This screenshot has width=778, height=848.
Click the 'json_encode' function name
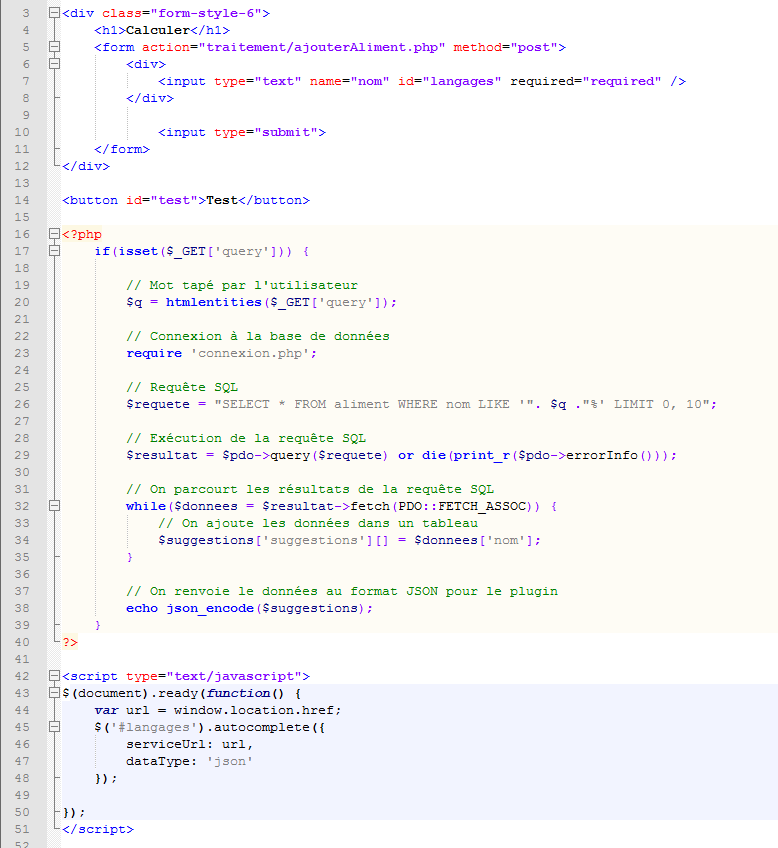click(210, 608)
